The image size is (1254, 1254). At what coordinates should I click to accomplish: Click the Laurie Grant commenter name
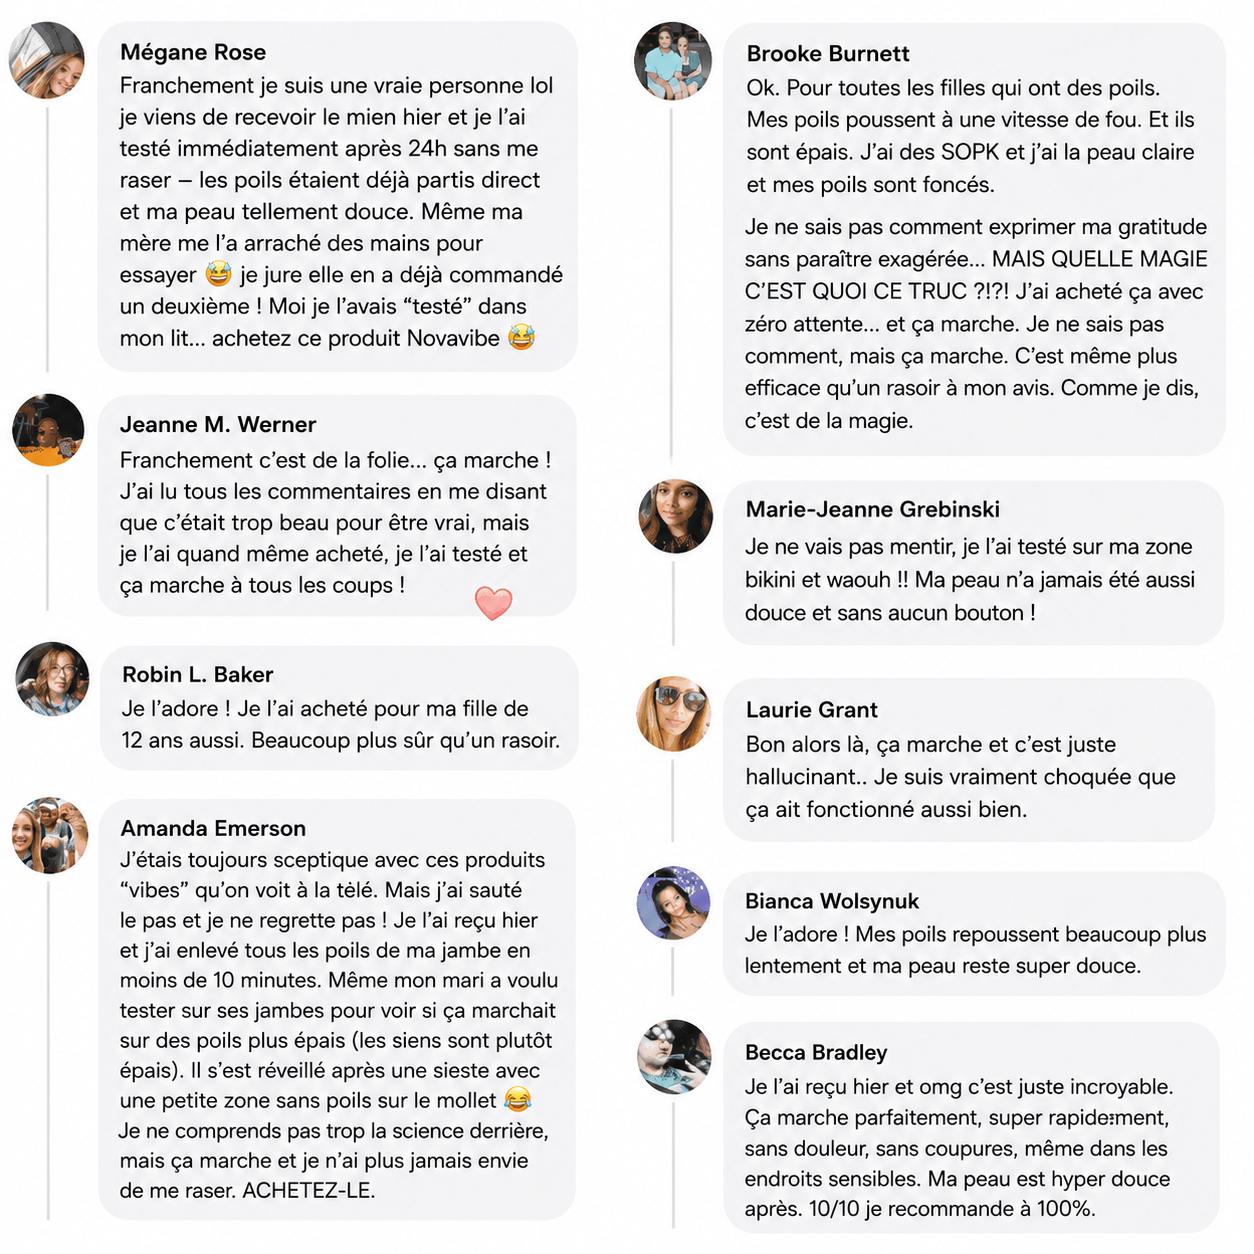pos(812,710)
